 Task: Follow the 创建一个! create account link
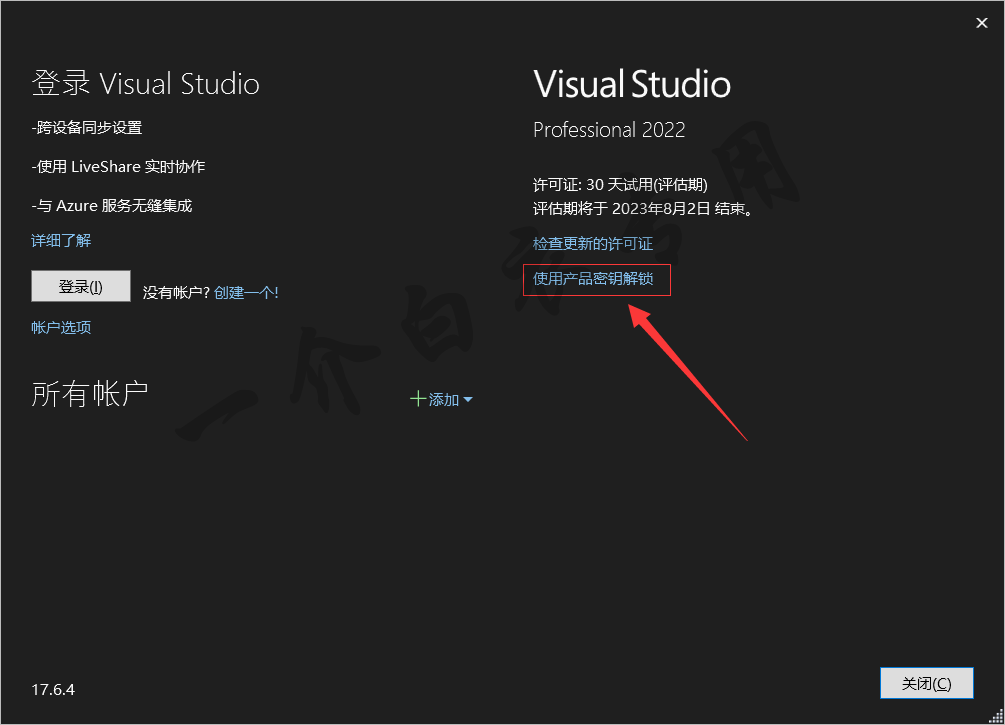245,293
